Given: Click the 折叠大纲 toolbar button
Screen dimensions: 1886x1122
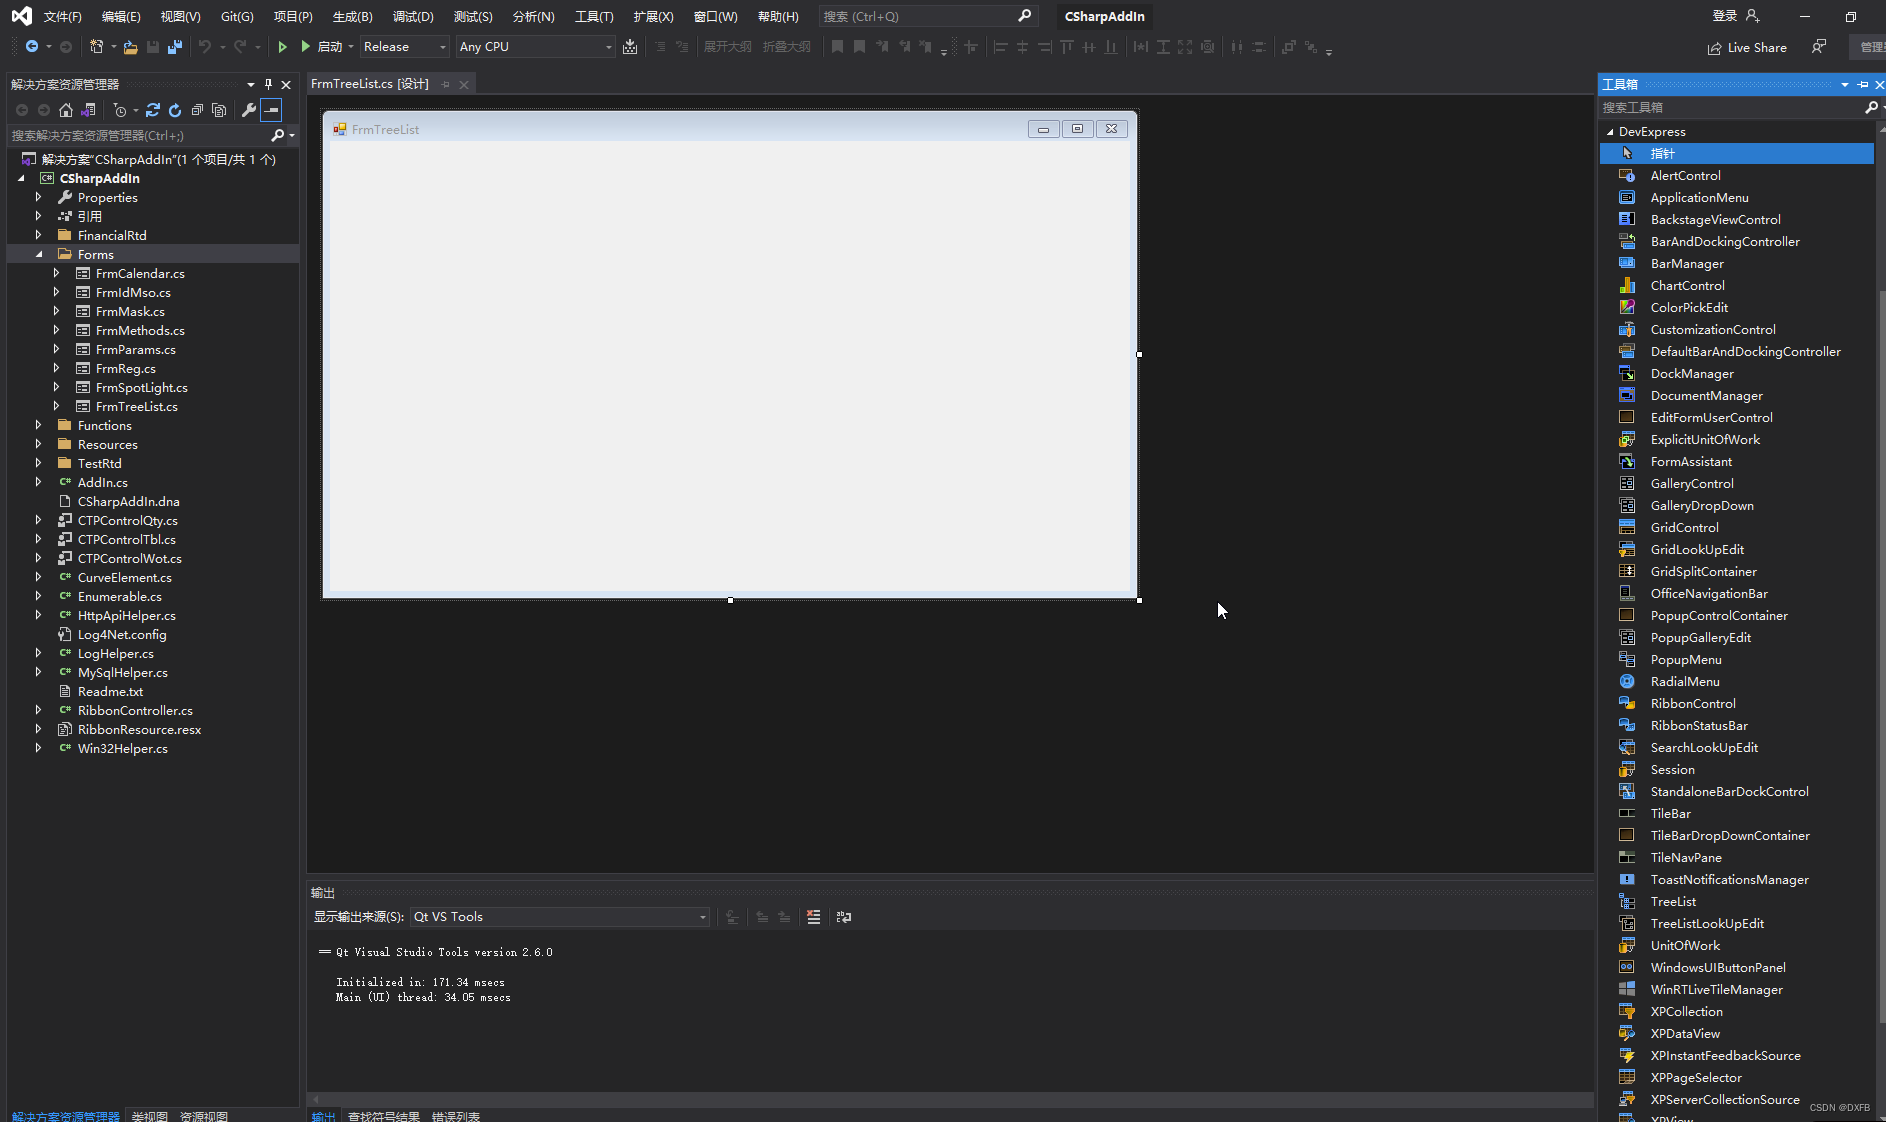Looking at the screenshot, I should (786, 46).
